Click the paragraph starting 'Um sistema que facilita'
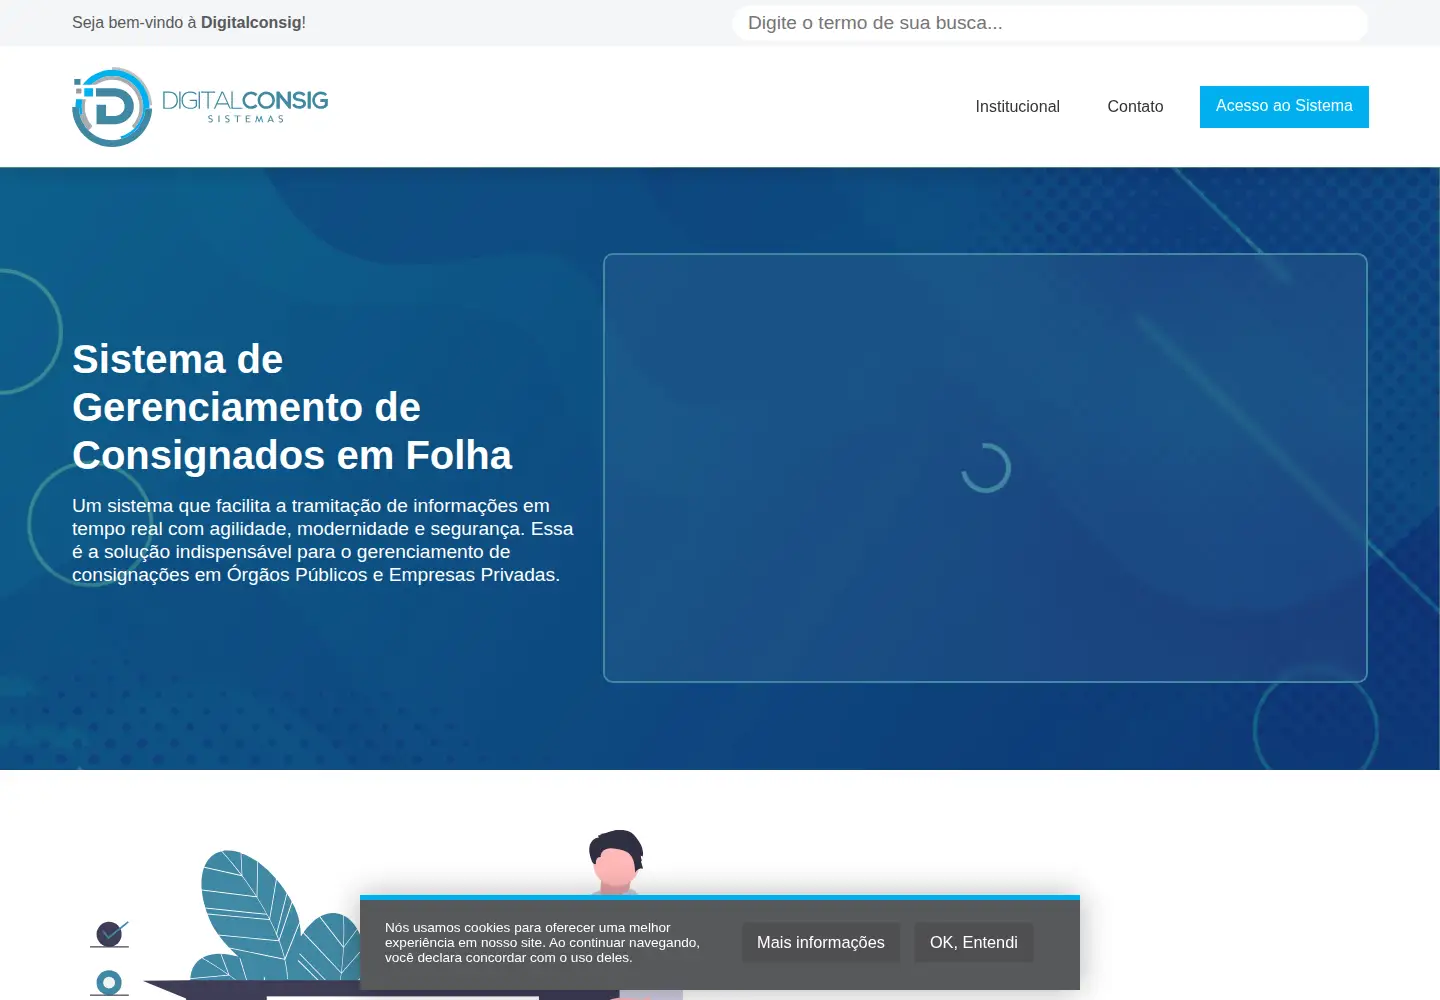This screenshot has height=1000, width=1440. click(323, 540)
